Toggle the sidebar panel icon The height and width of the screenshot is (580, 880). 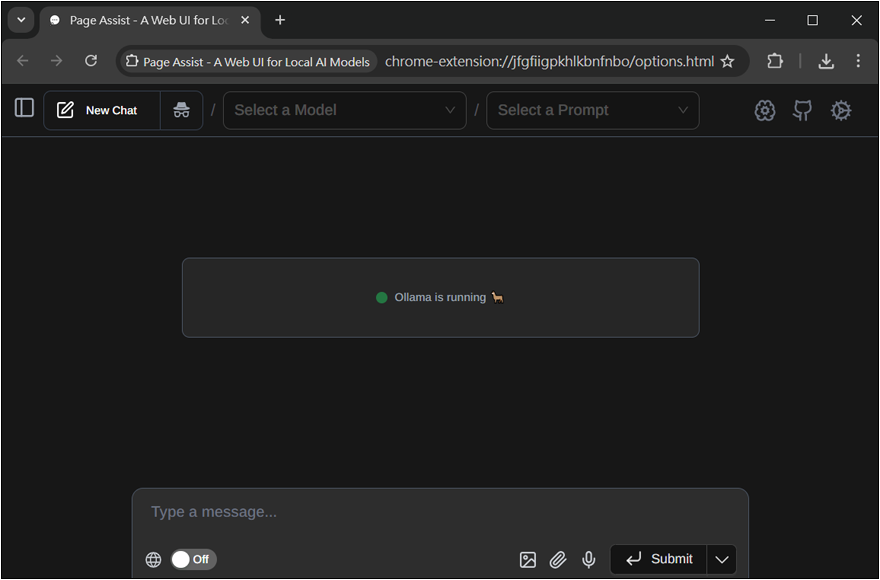click(x=24, y=108)
